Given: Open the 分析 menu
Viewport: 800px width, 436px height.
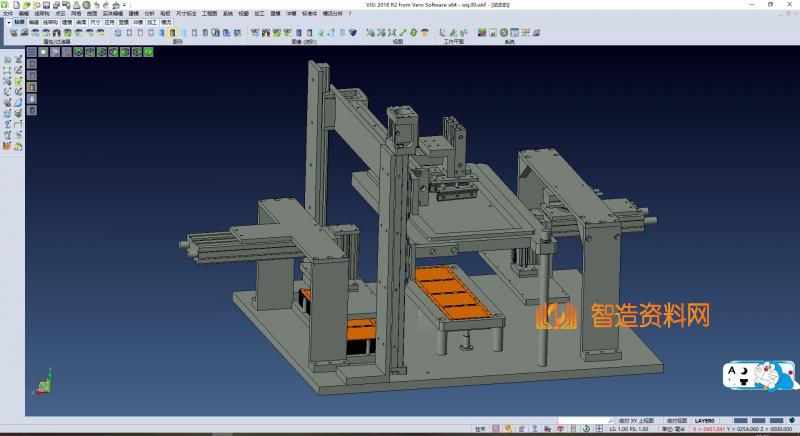Looking at the screenshot, I should coord(149,13).
